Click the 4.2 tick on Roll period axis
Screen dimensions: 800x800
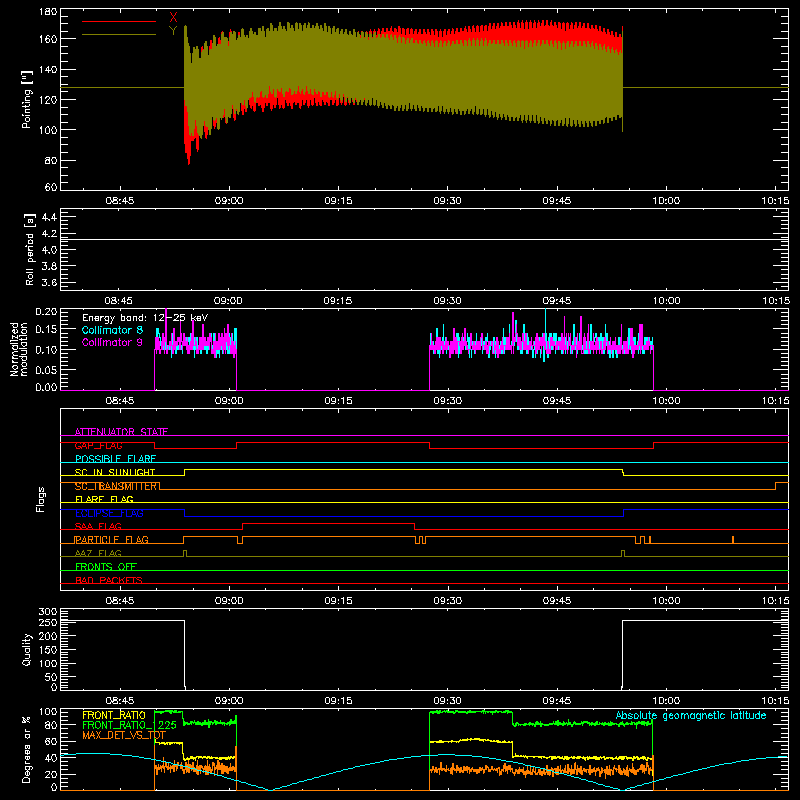tap(49, 234)
